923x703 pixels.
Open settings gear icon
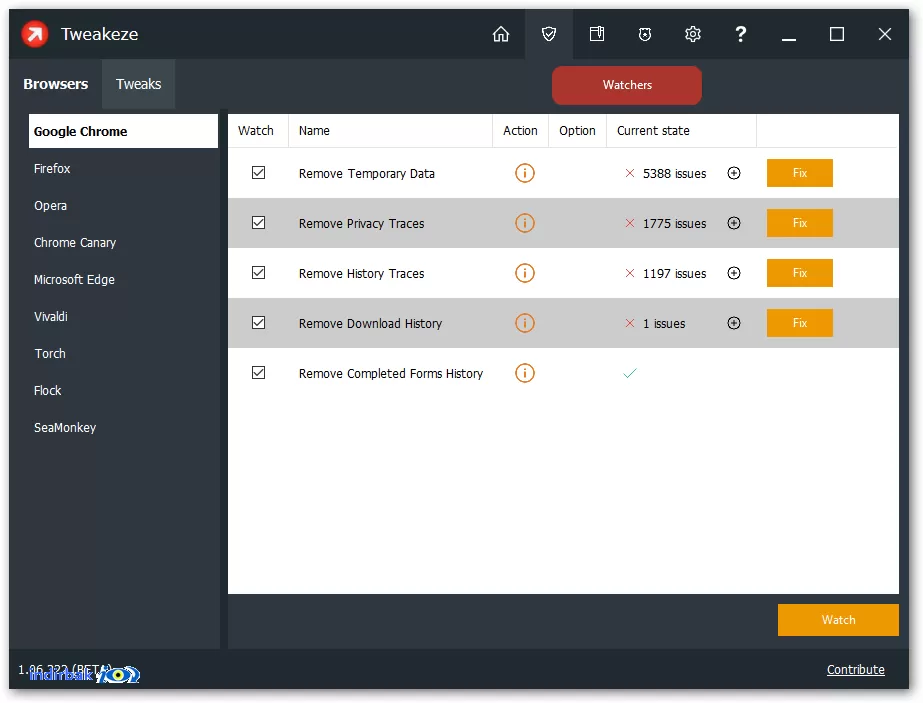click(x=693, y=34)
